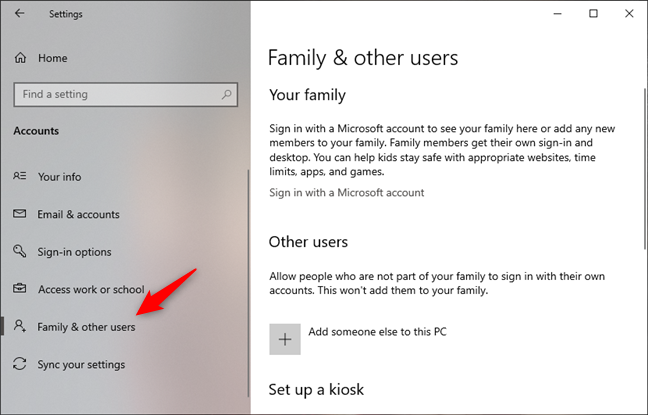Click the Sign-in options key icon

click(x=19, y=251)
